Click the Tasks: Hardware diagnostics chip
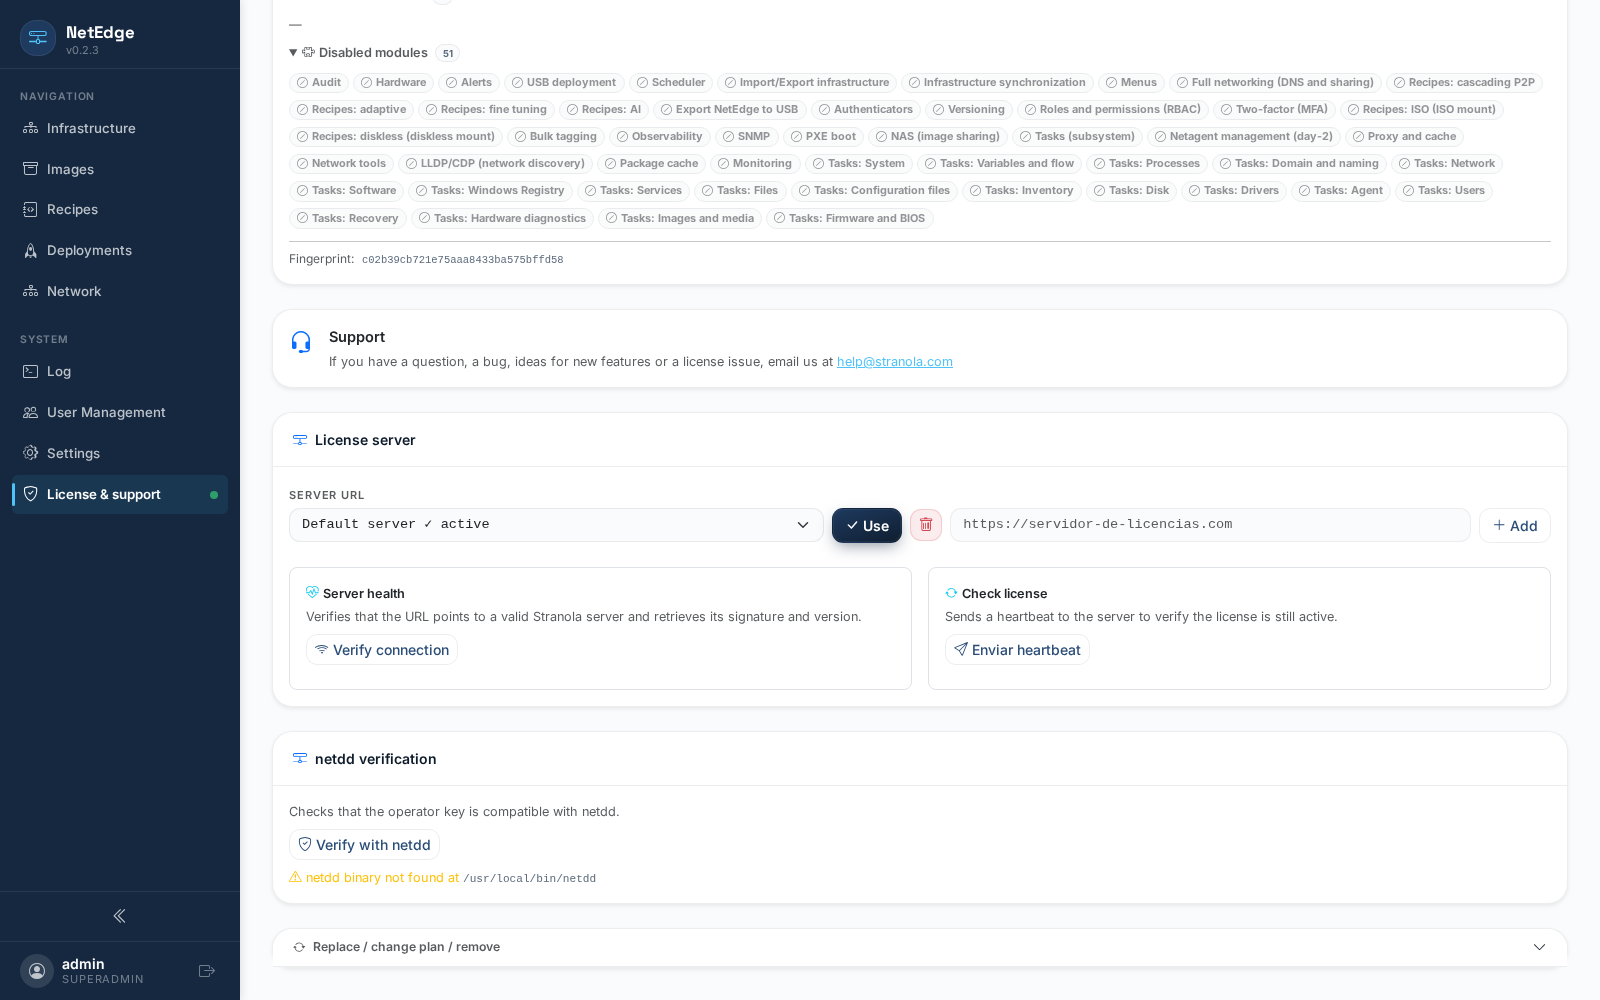Image resolution: width=1600 pixels, height=1000 pixels. coord(503,218)
